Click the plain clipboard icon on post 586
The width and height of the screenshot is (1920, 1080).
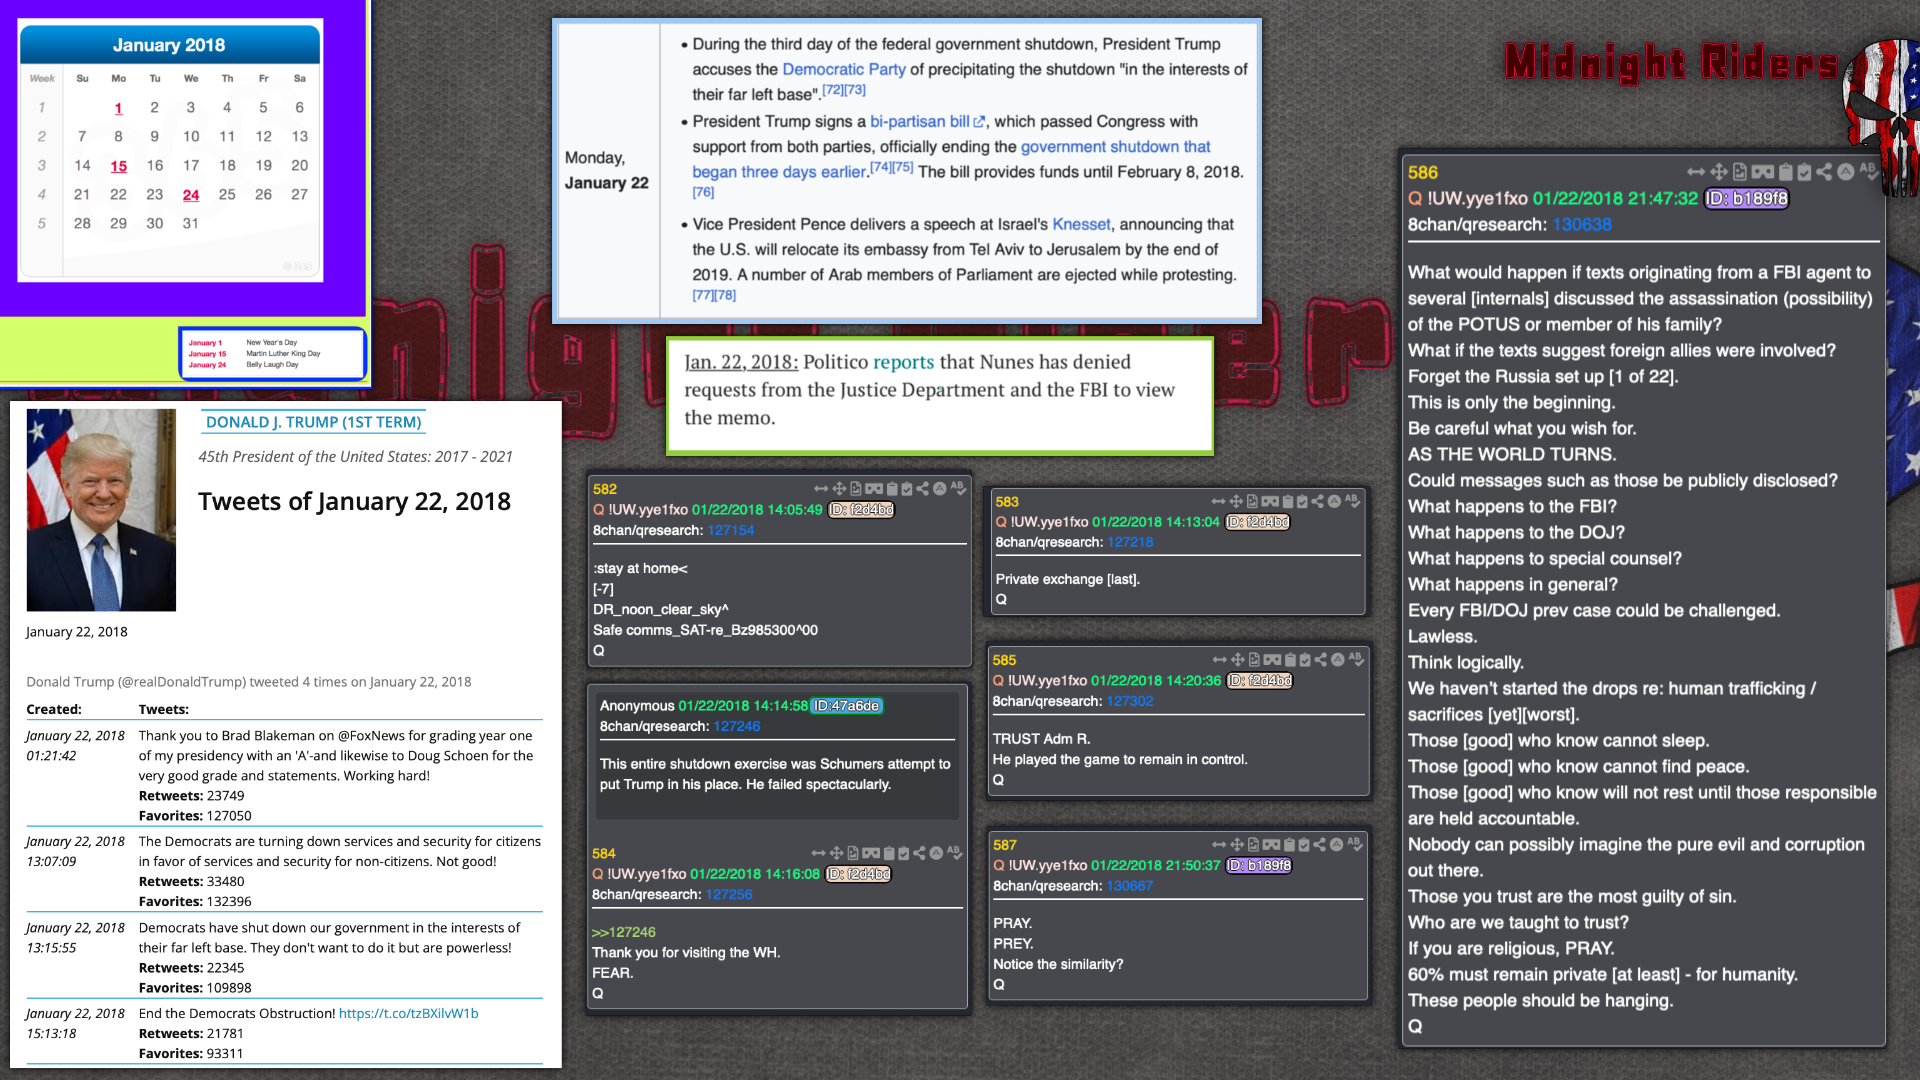tap(1785, 172)
